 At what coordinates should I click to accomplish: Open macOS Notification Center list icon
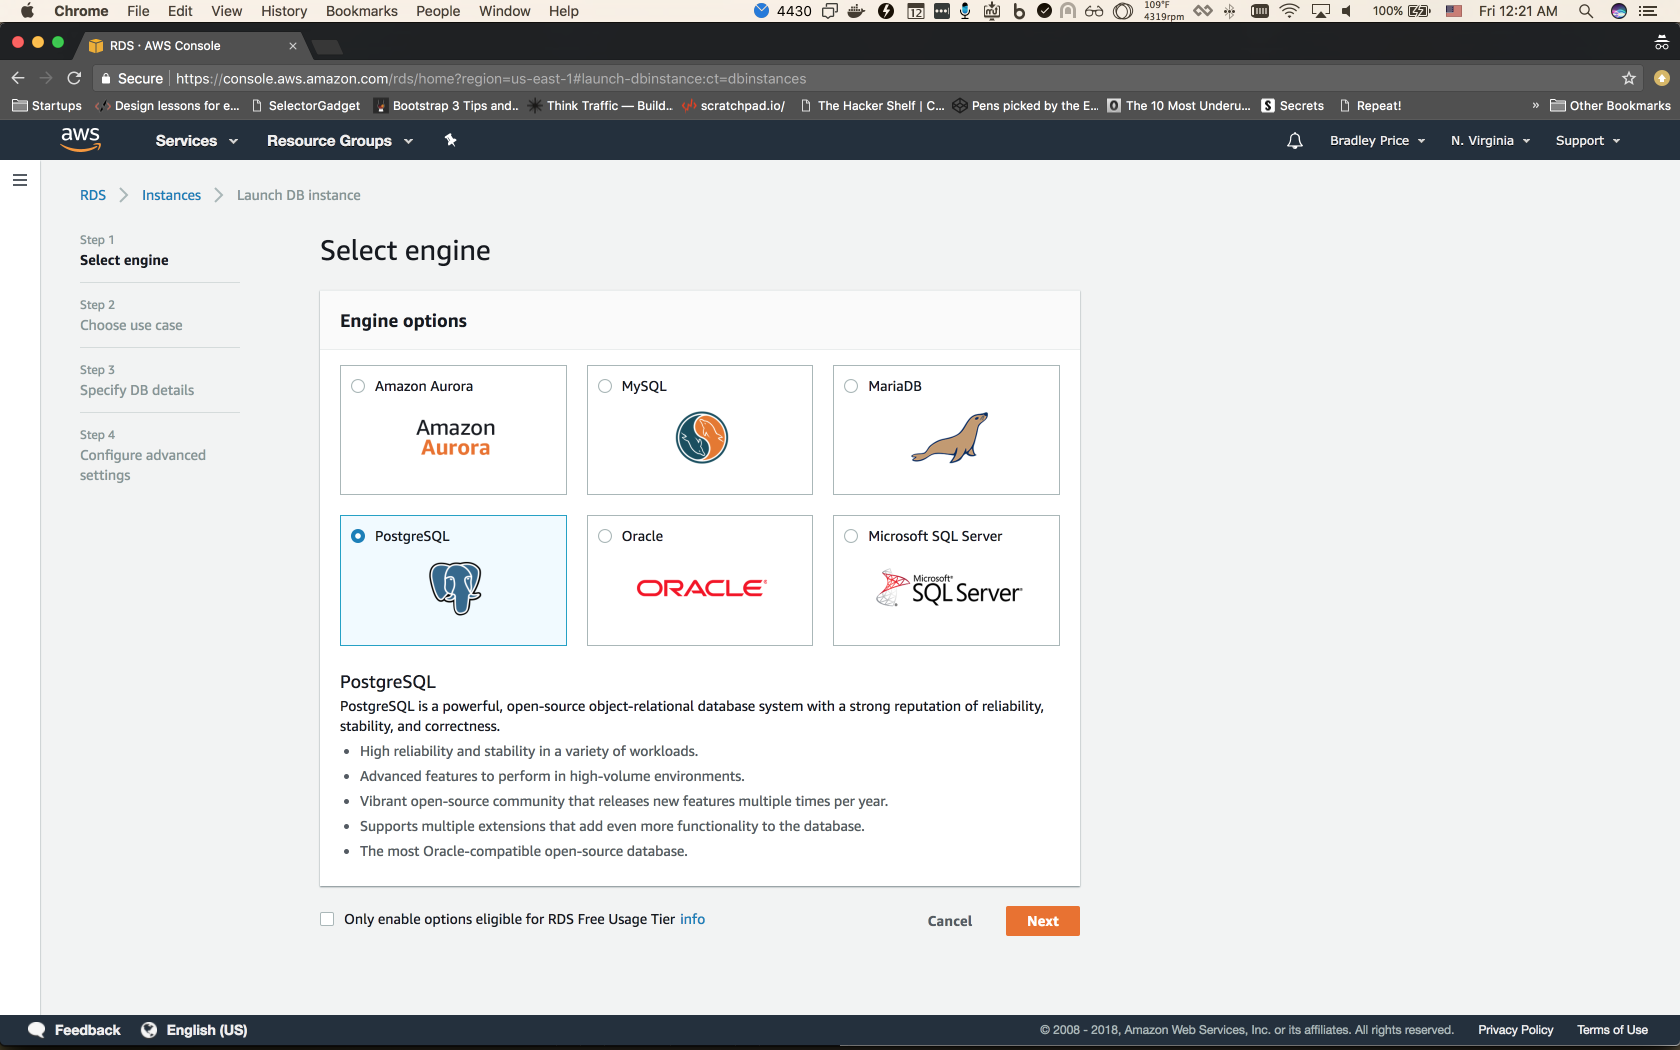click(x=1648, y=11)
